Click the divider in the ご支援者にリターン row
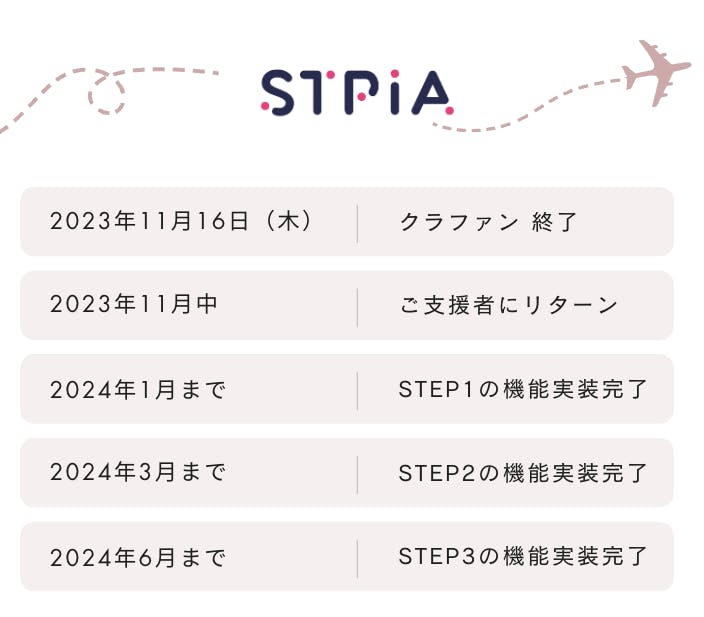Screen dimensions: 704x617 pos(357,306)
